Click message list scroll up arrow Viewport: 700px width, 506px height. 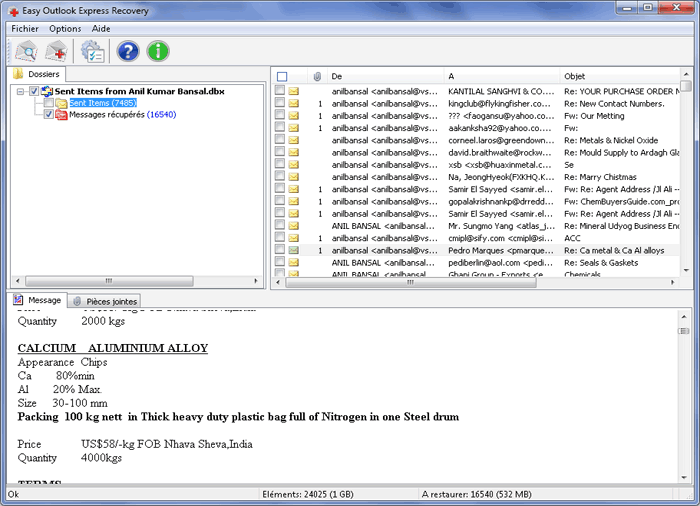pyautogui.click(x=686, y=74)
